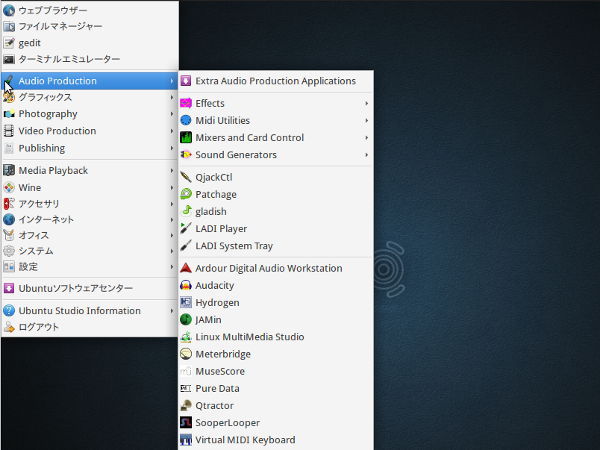
Task: Click the Virtual MIDI Keyboard icon
Action: click(x=186, y=440)
